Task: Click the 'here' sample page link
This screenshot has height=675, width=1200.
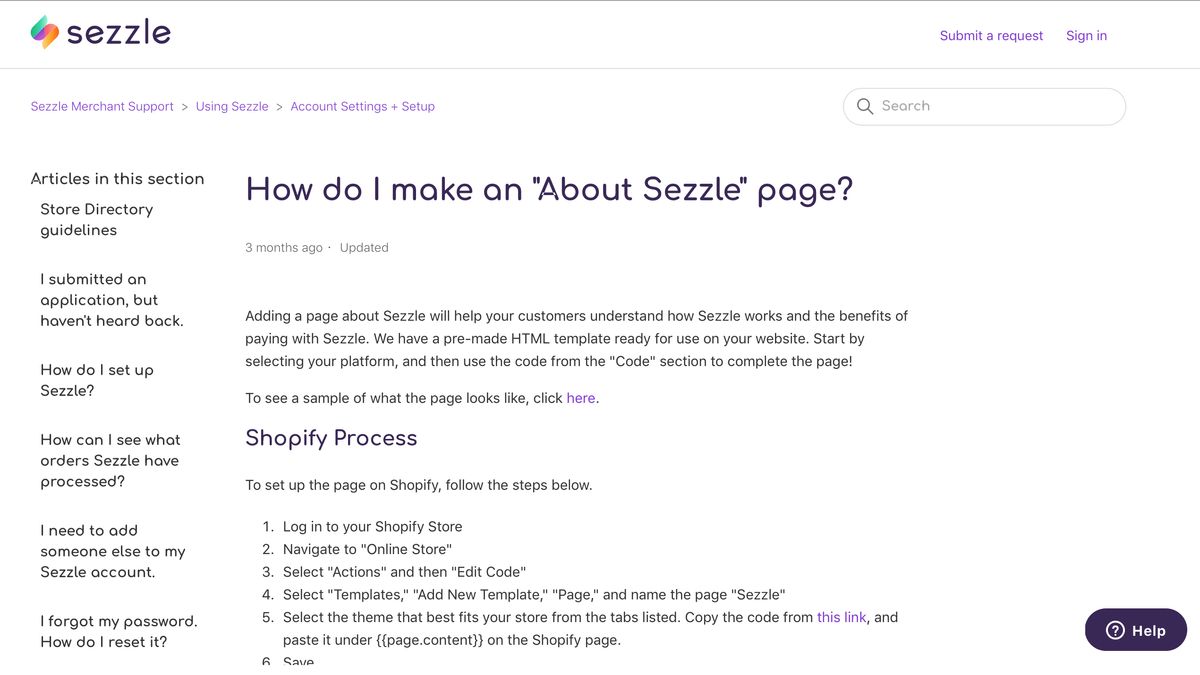Action: click(581, 398)
